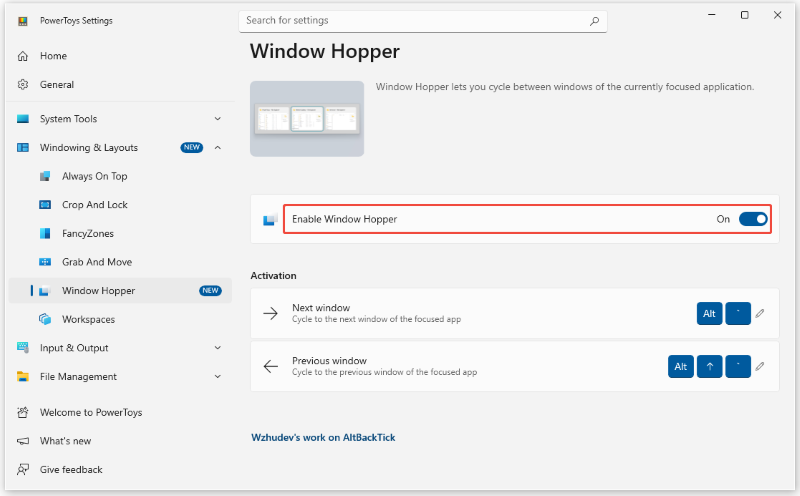Image resolution: width=800 pixels, height=496 pixels.
Task: Click the Input & Output keyboard icon
Action: pyautogui.click(x=22, y=348)
